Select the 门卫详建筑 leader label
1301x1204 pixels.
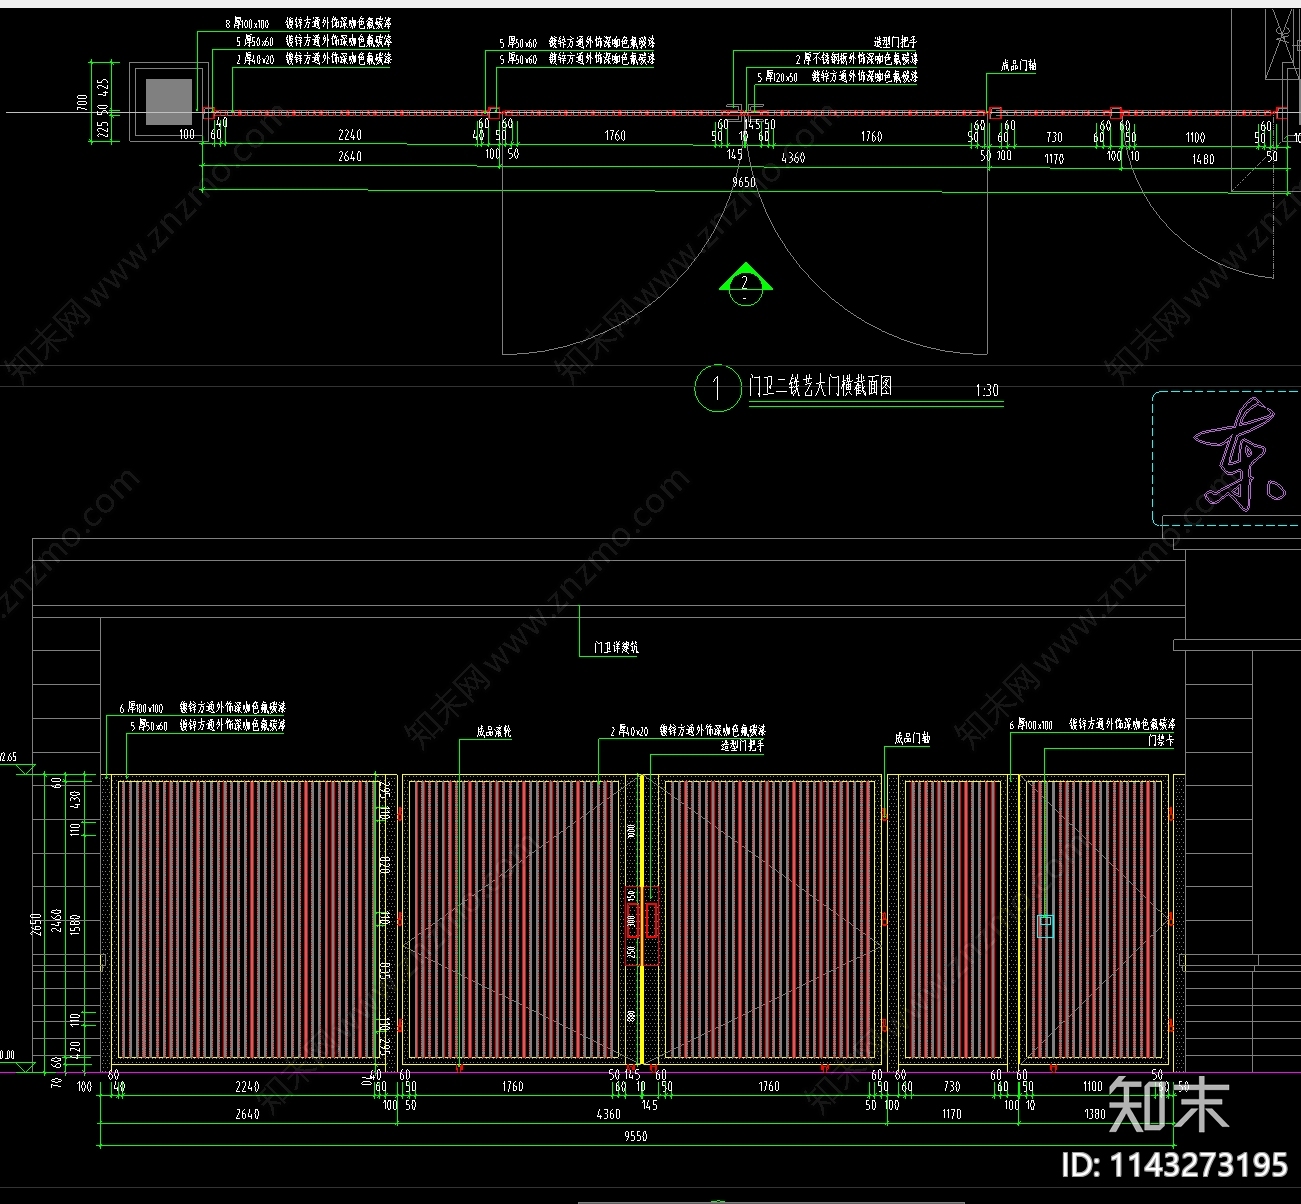(615, 648)
